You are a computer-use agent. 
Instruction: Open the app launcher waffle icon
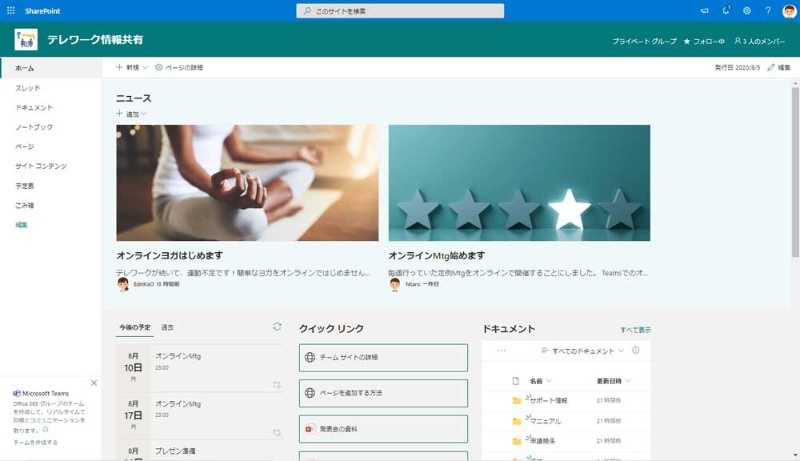point(11,11)
